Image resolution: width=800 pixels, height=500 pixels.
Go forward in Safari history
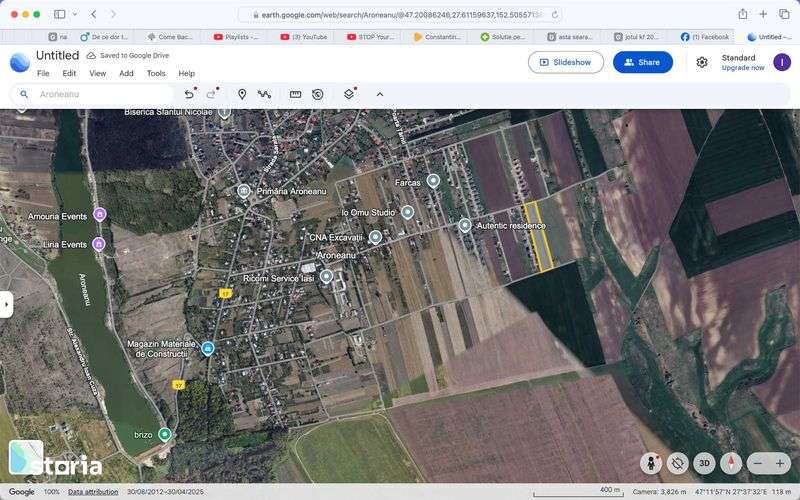point(113,14)
